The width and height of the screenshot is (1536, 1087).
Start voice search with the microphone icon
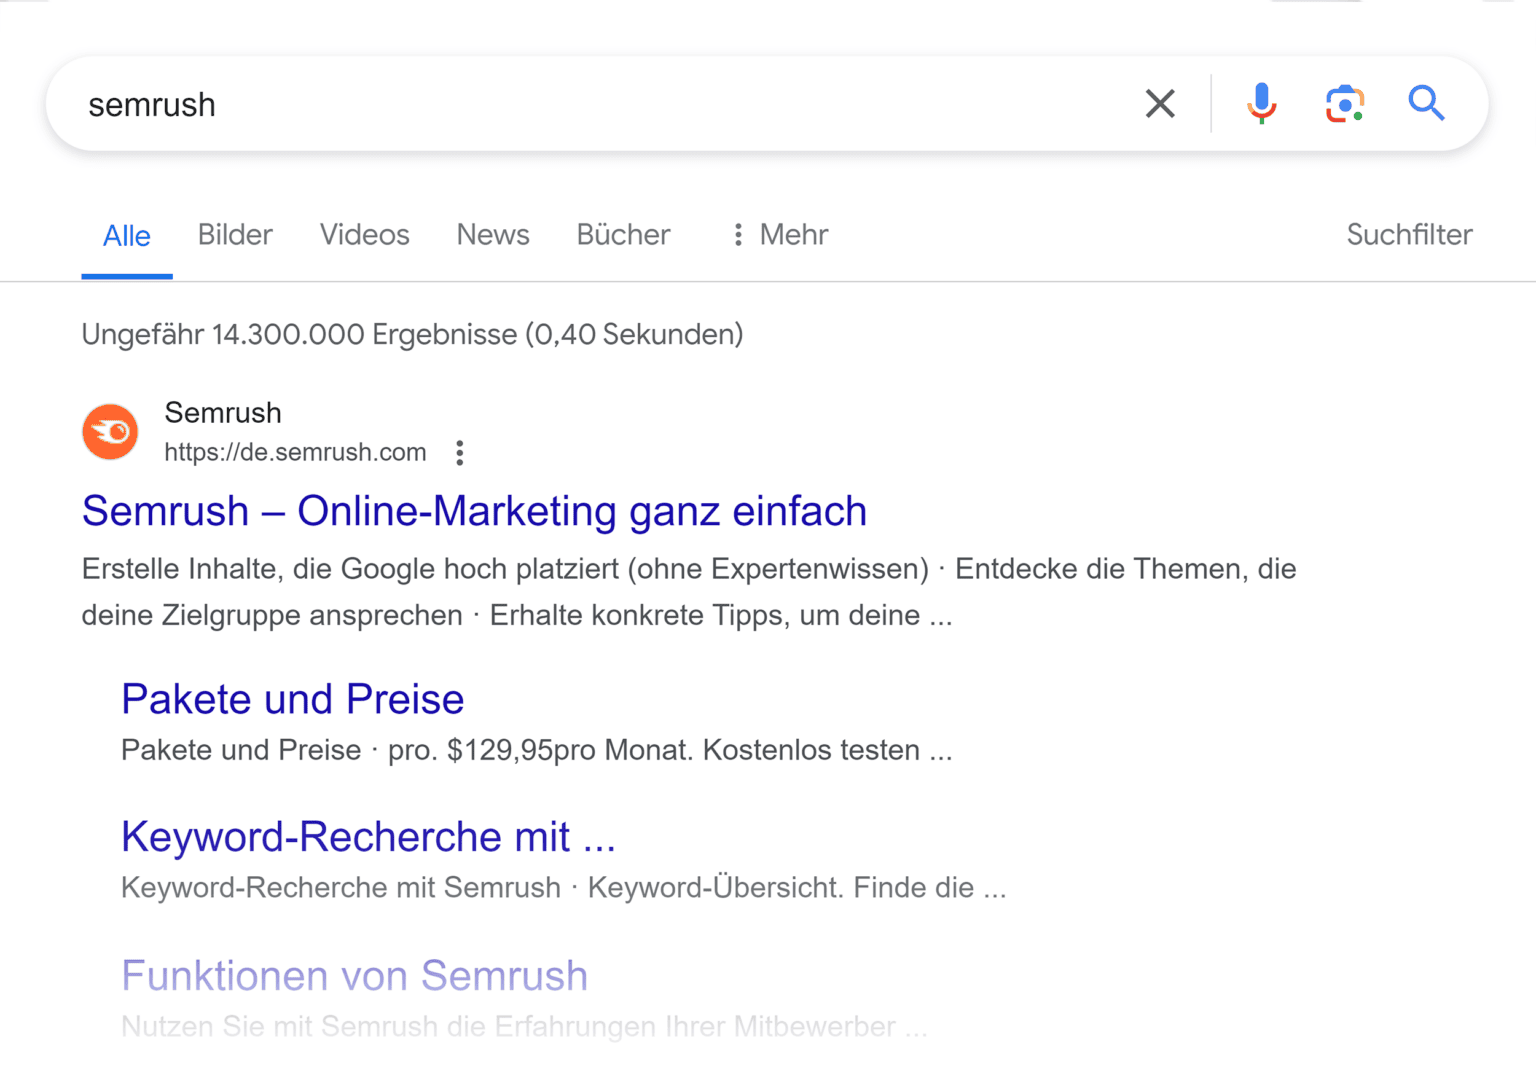tap(1261, 103)
